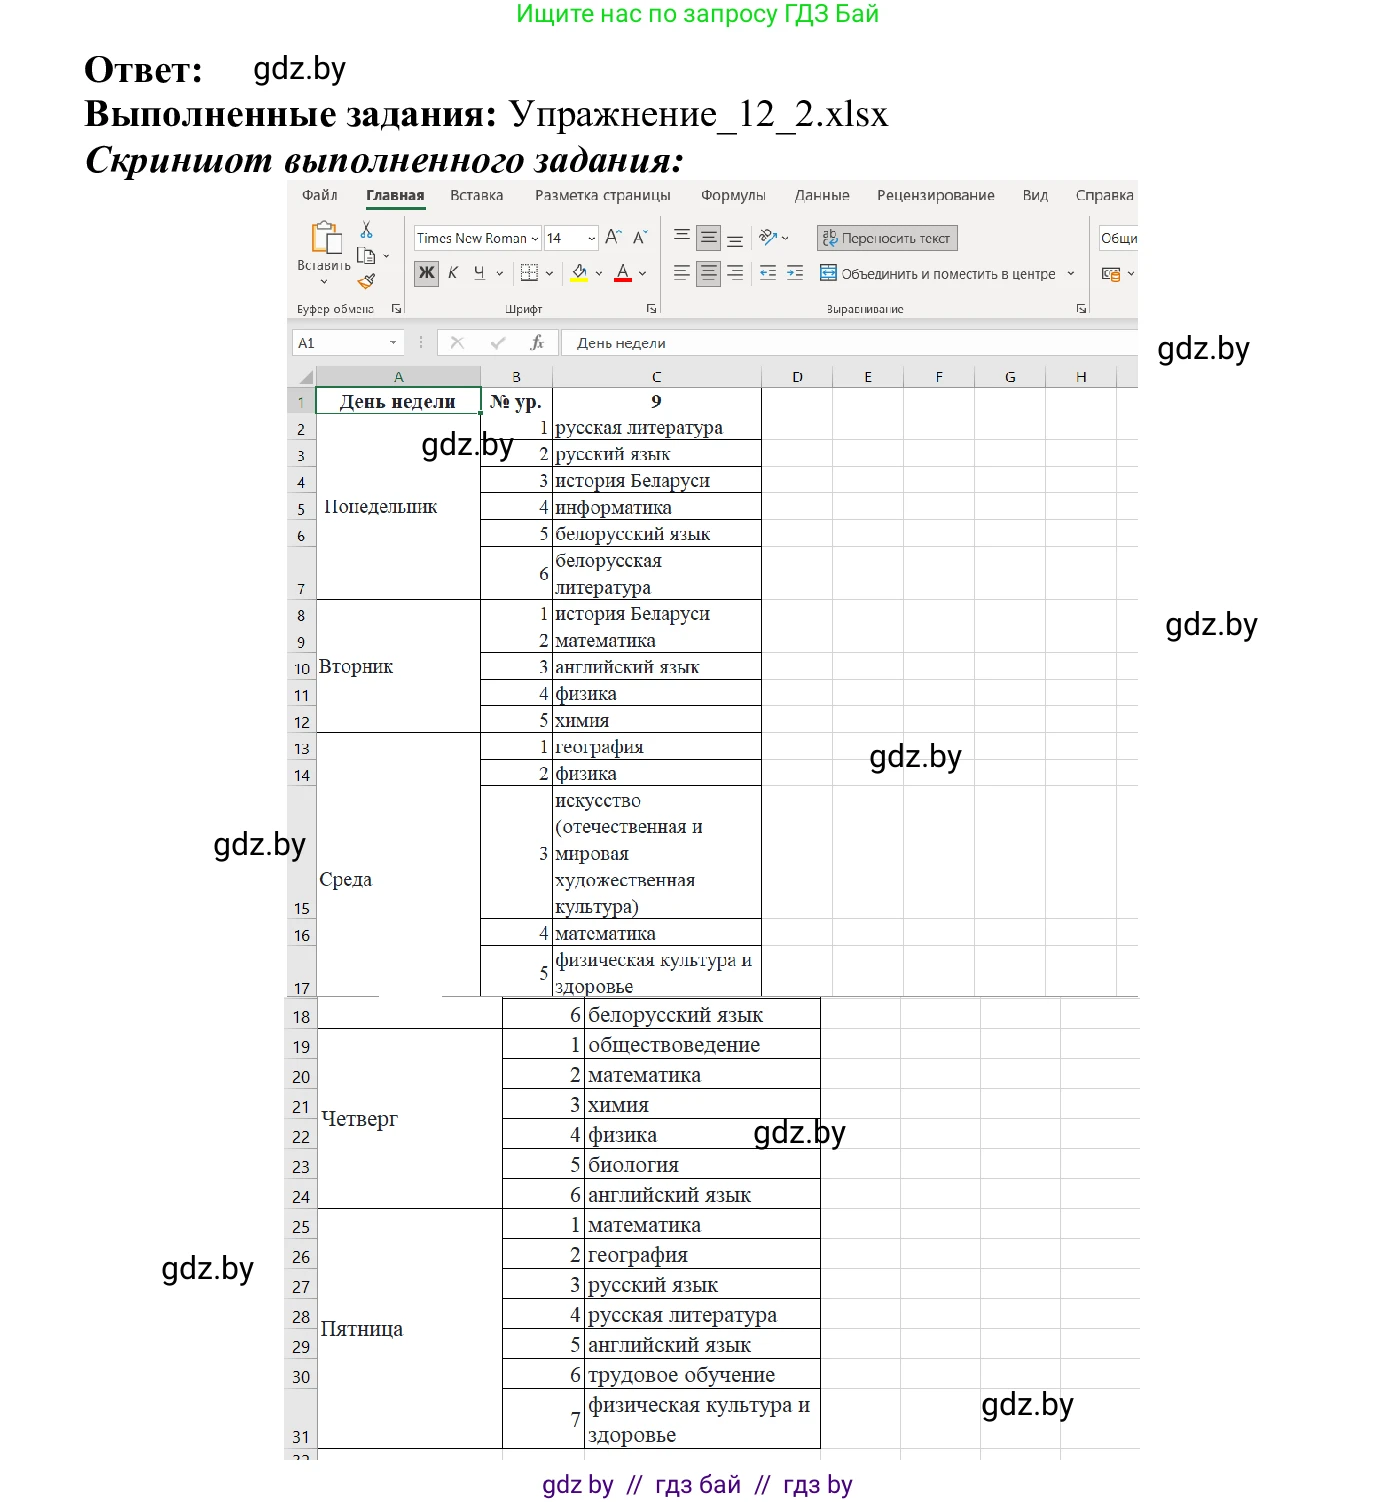Decrease font size with small A icon
This screenshot has height=1502, width=1398.
pos(640,237)
